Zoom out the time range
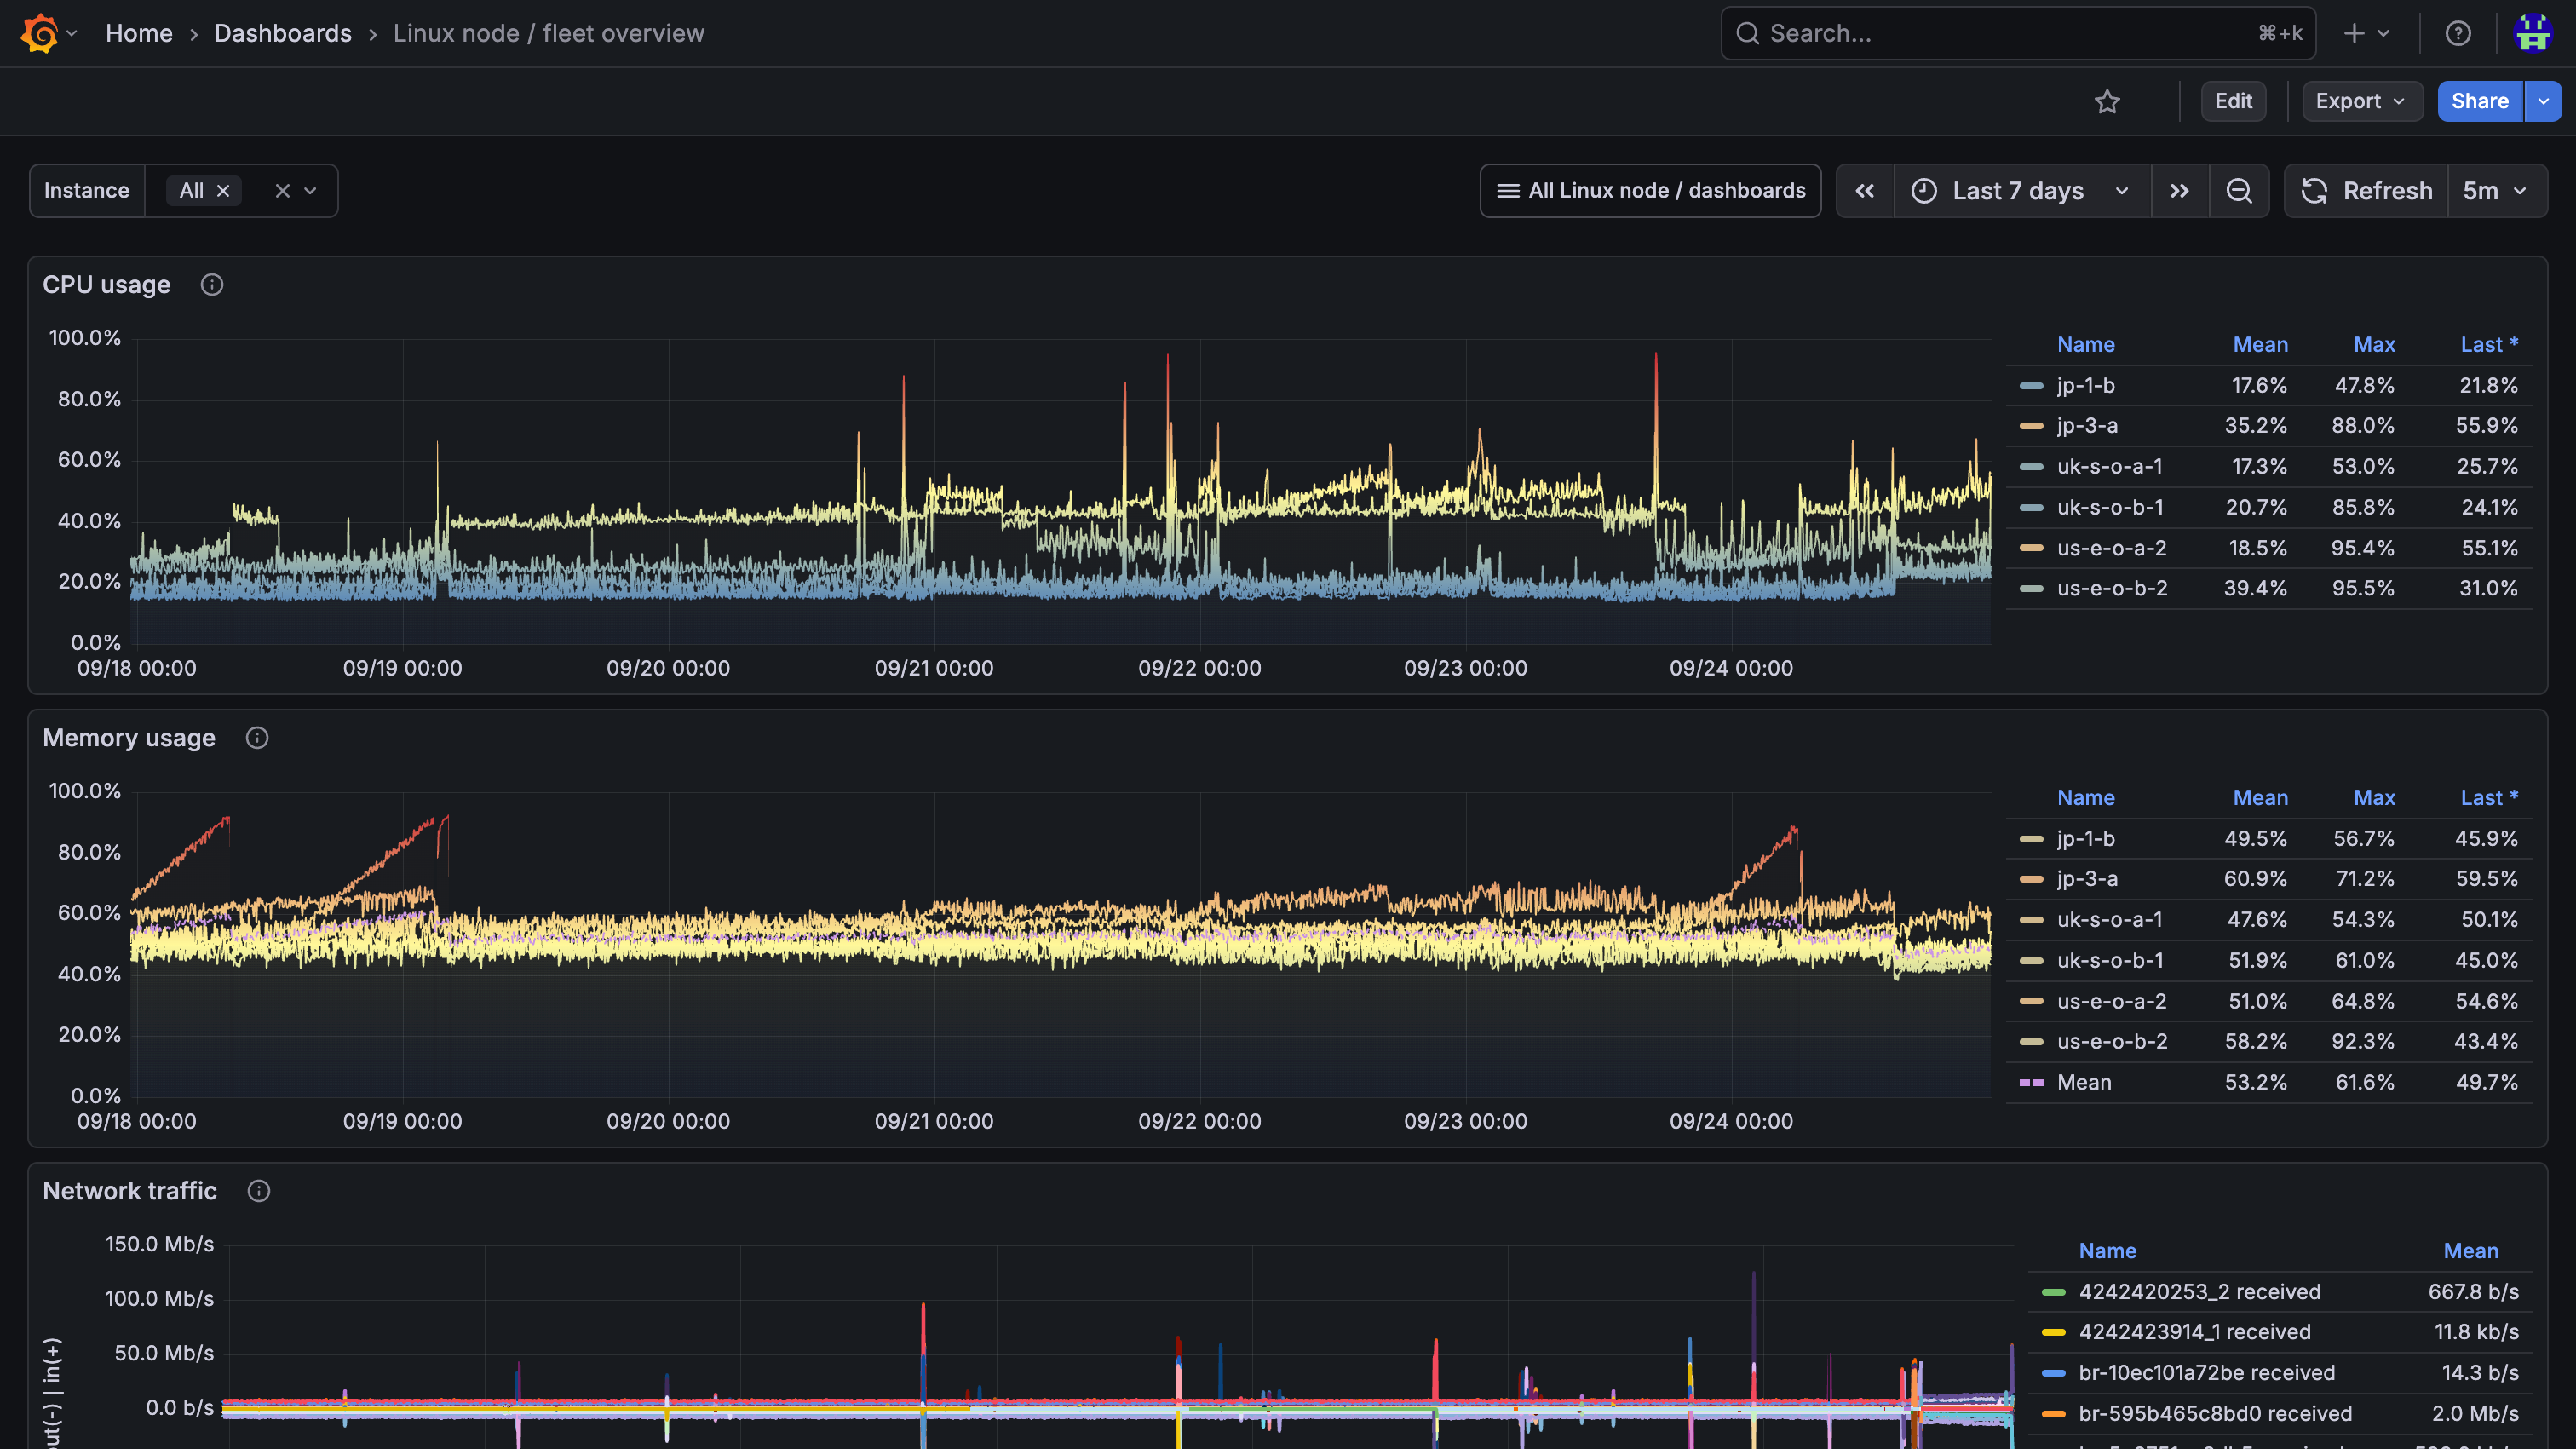This screenshot has height=1449, width=2576. pyautogui.click(x=2239, y=191)
